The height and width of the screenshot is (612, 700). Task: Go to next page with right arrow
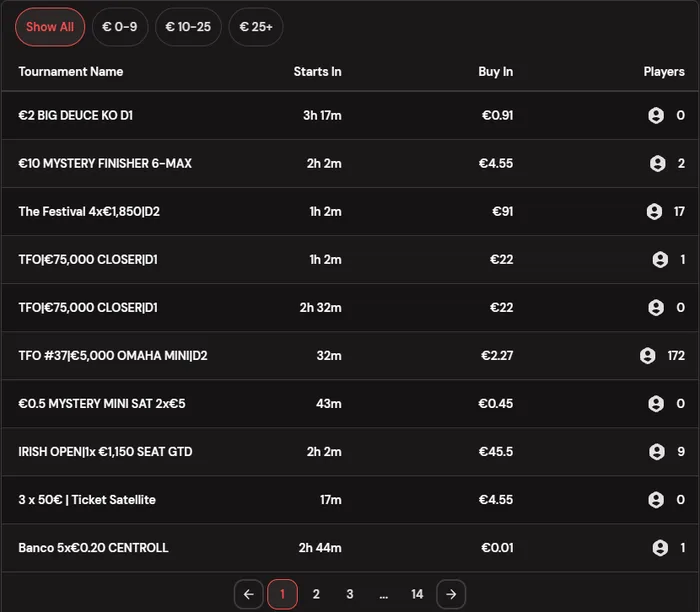[x=451, y=594]
